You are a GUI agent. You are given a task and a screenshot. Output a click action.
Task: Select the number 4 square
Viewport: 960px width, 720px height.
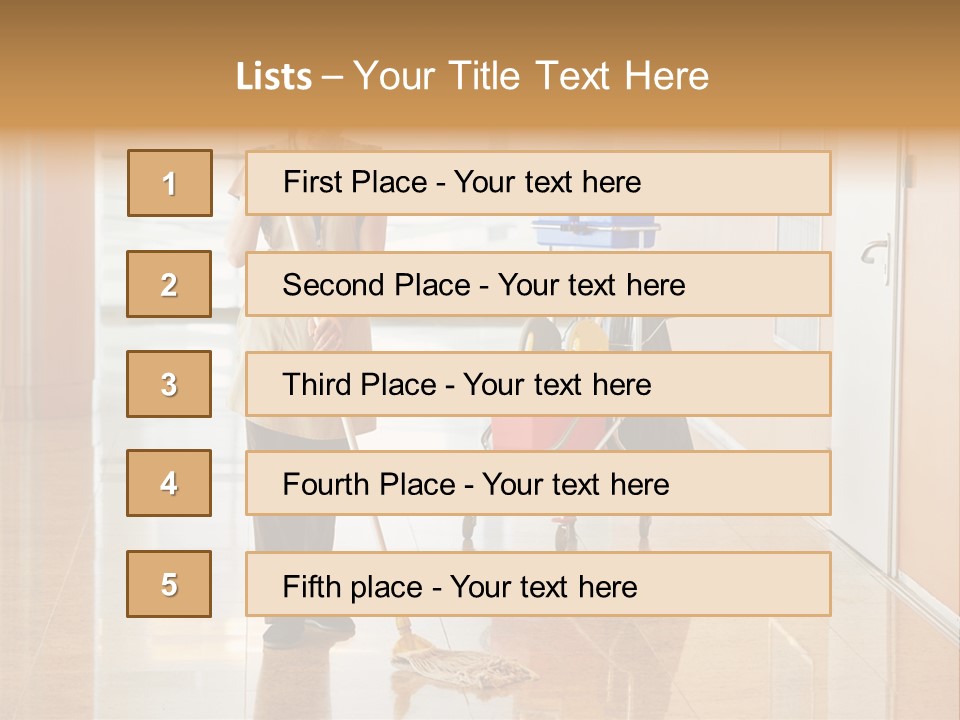(x=169, y=483)
